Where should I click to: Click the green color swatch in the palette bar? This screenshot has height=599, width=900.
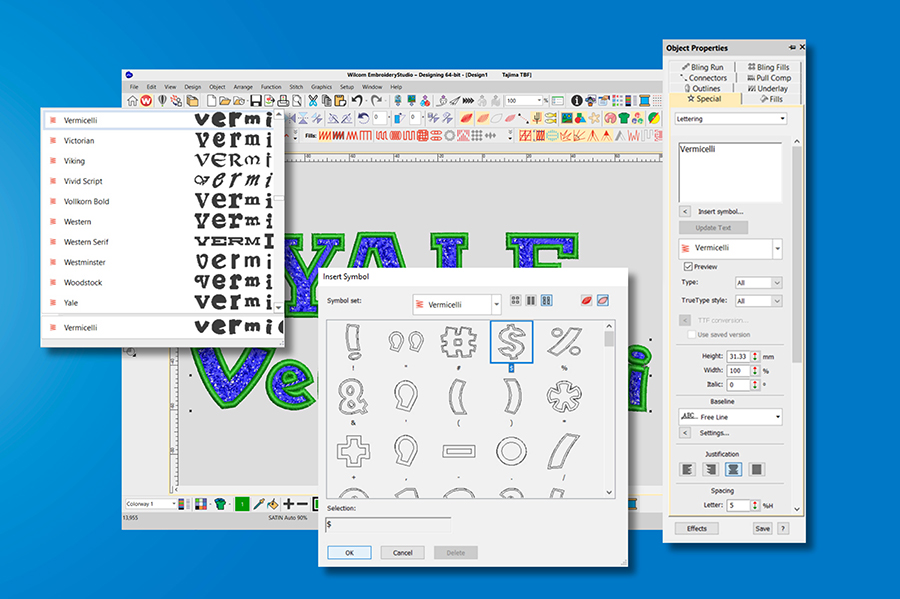(x=240, y=504)
